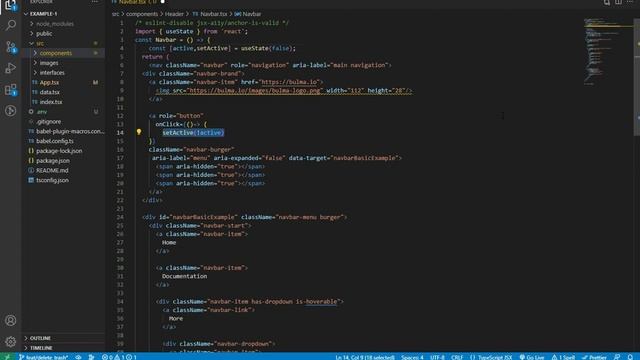
Task: Click the feat/delete trash branch in status bar
Action: click(x=44, y=357)
